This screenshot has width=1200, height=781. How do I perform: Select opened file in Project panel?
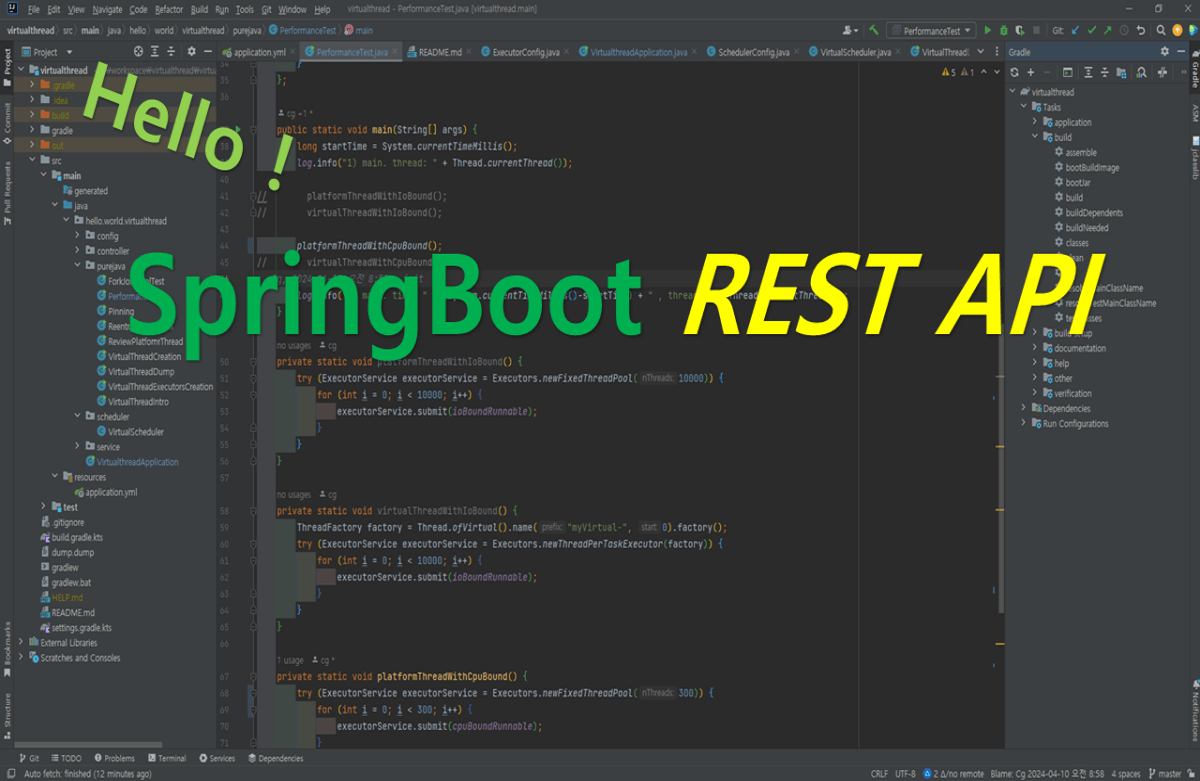(138, 51)
